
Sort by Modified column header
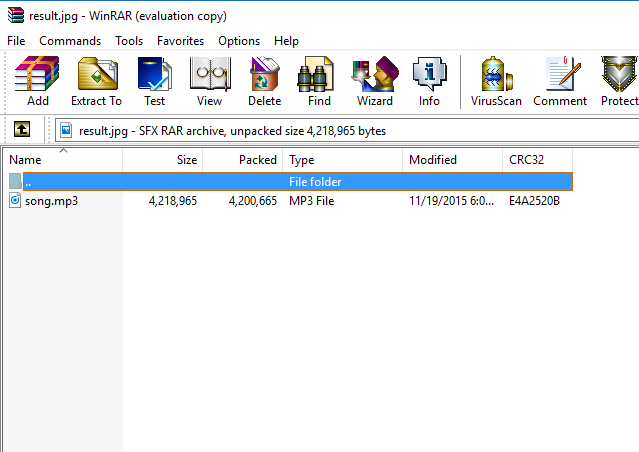[452, 160]
